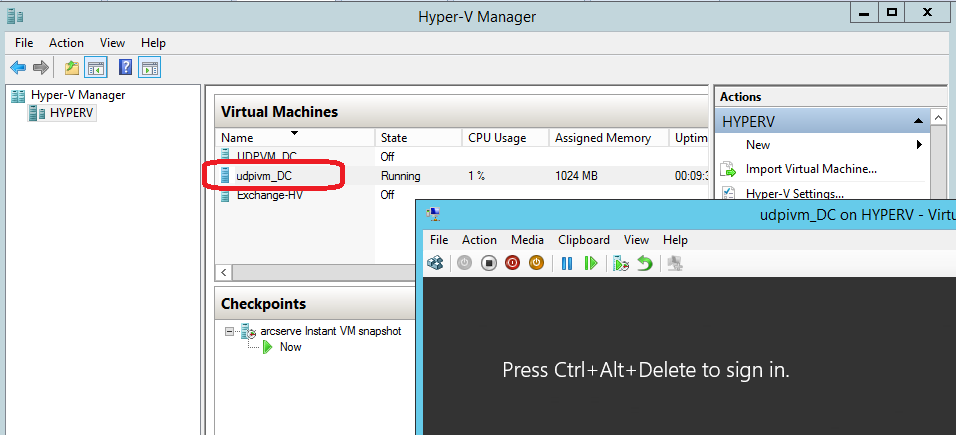Open the blue question-mark help icon
This screenshot has height=435, width=956.
pos(126,67)
